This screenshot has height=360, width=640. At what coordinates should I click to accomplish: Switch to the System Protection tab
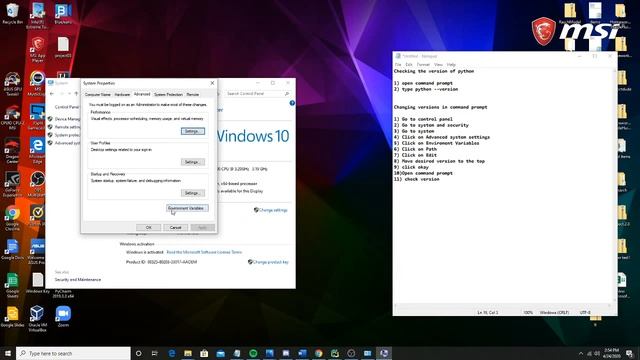168,94
